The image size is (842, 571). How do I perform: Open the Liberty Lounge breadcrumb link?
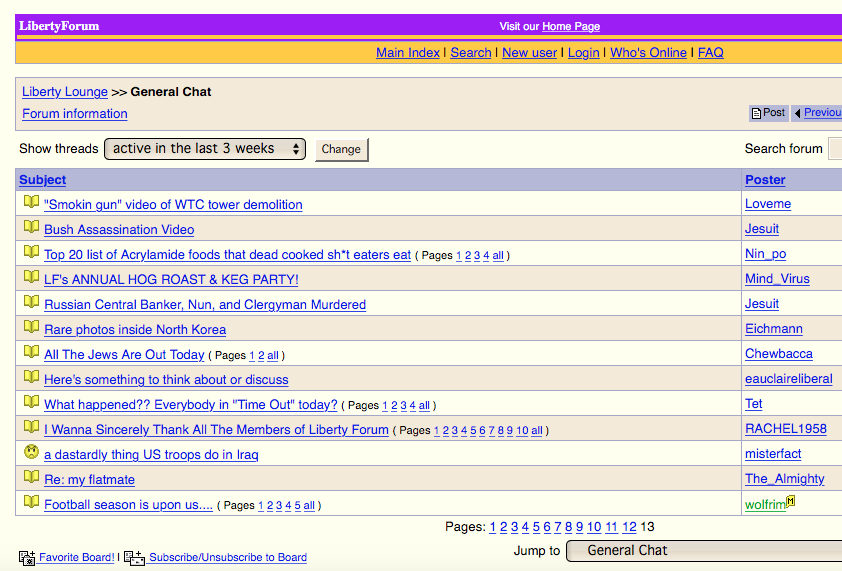[x=65, y=92]
